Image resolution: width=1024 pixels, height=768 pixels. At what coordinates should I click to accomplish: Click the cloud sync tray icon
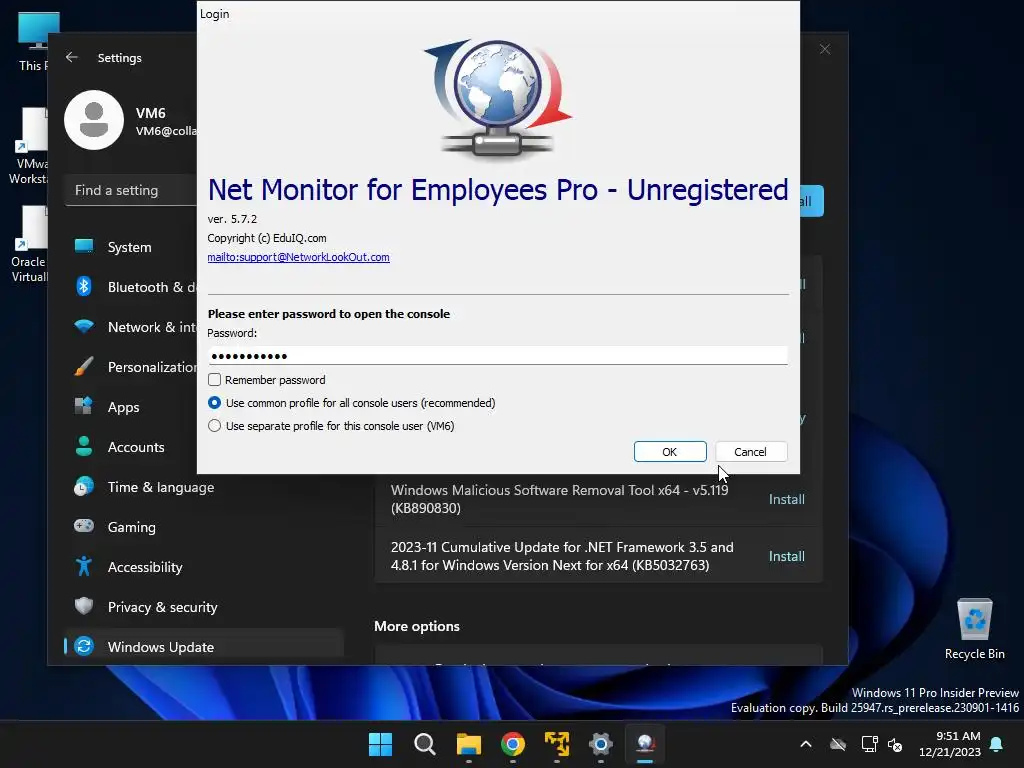pyautogui.click(x=838, y=744)
